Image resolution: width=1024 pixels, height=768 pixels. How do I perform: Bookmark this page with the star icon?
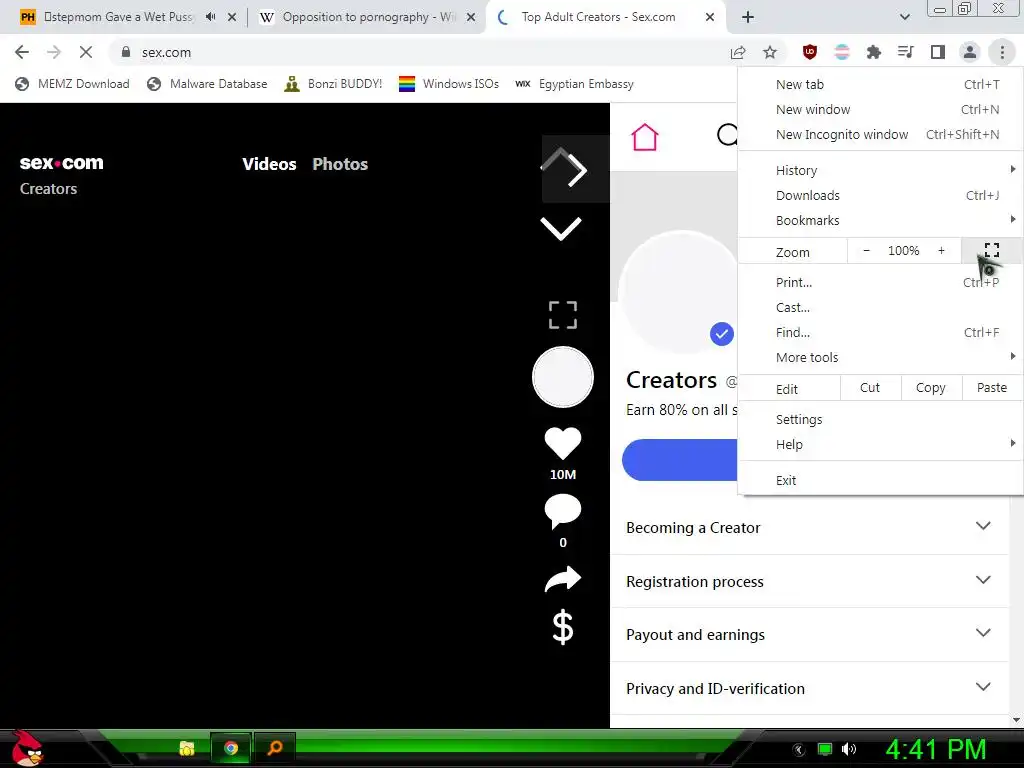pos(770,52)
